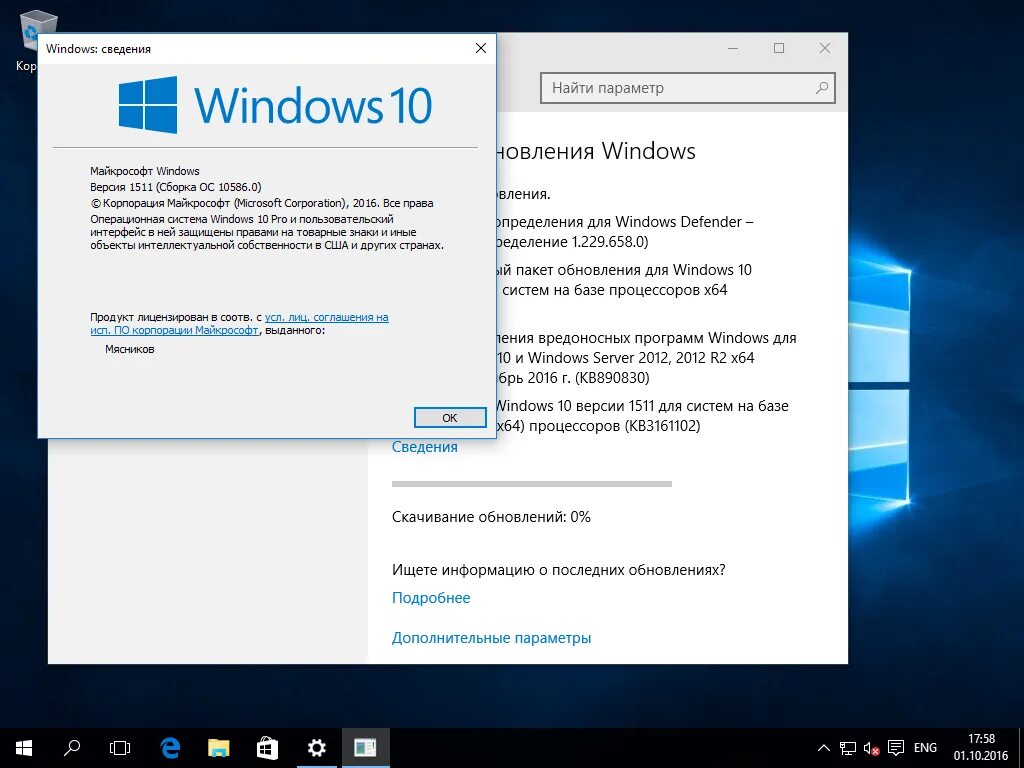1024x768 pixels.
Task: Click the licensee name 'Мясников'
Action: click(130, 349)
